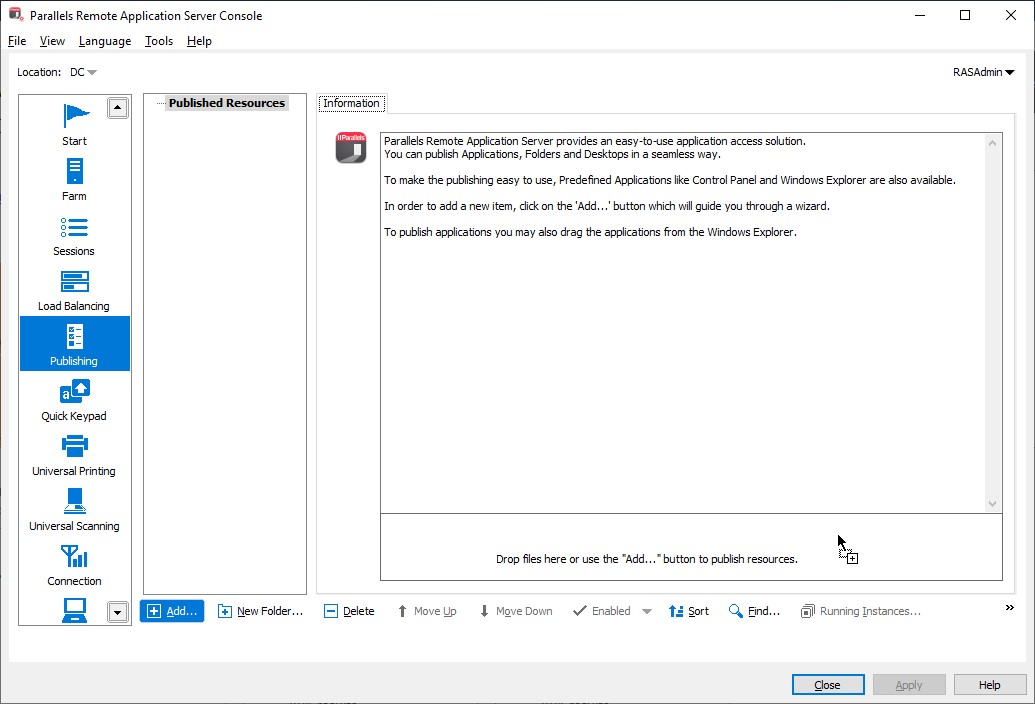Select Published Resources tree root

226,103
